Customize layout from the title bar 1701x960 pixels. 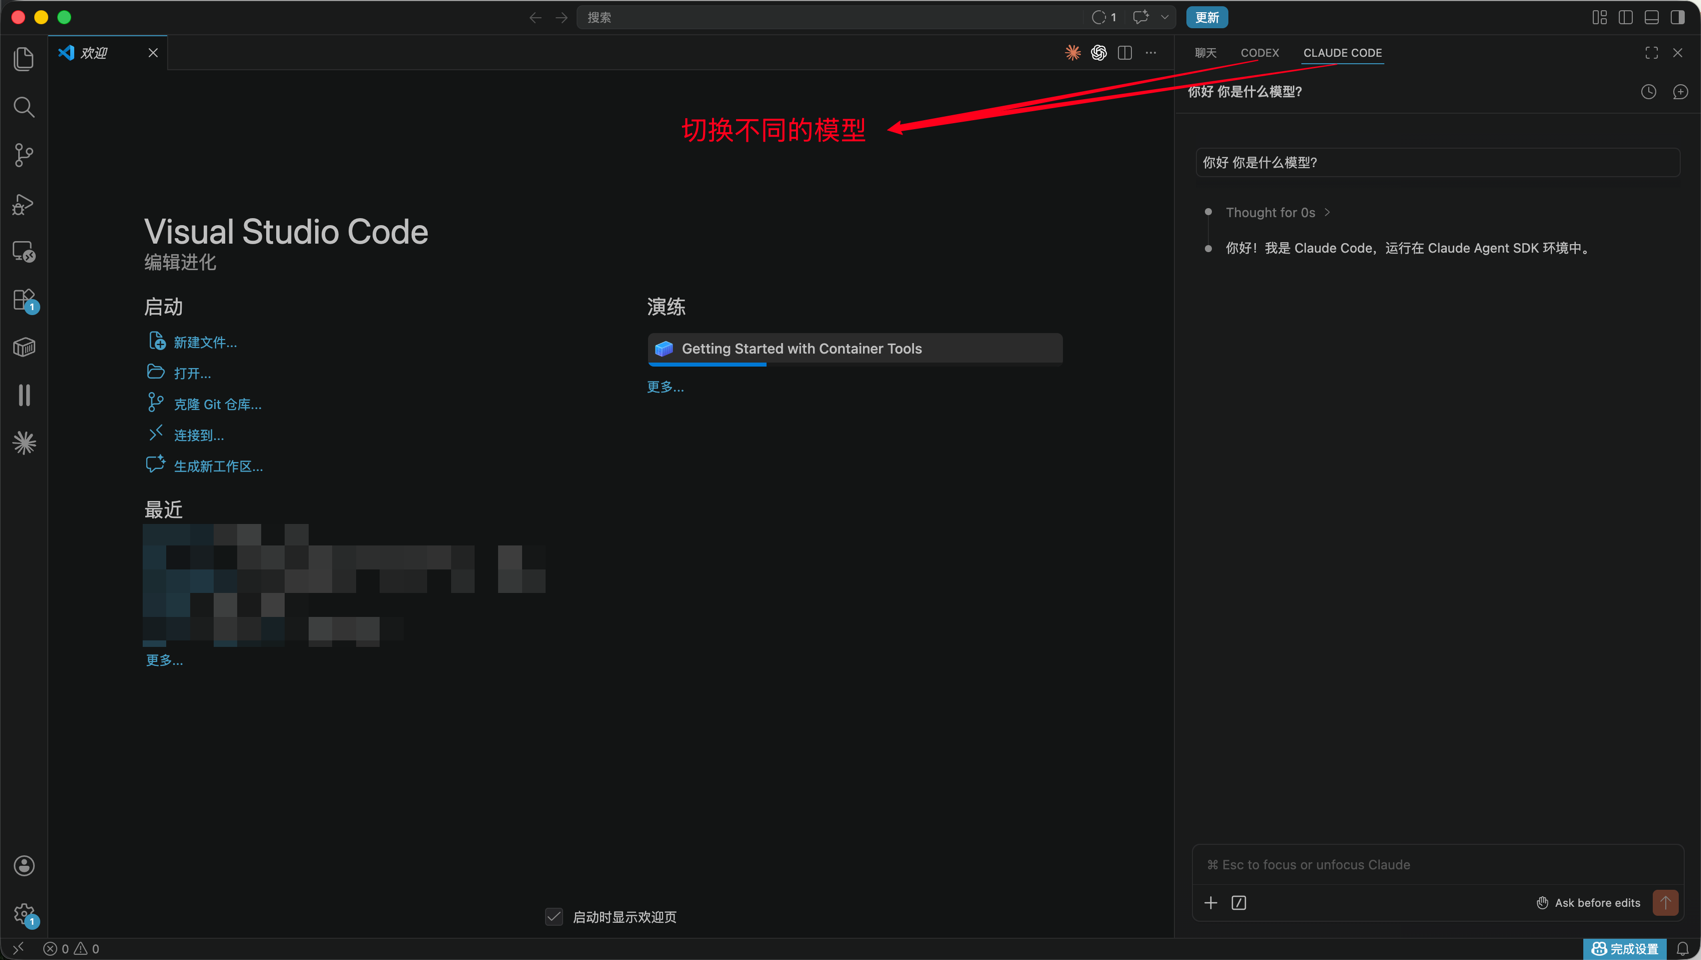click(x=1600, y=17)
